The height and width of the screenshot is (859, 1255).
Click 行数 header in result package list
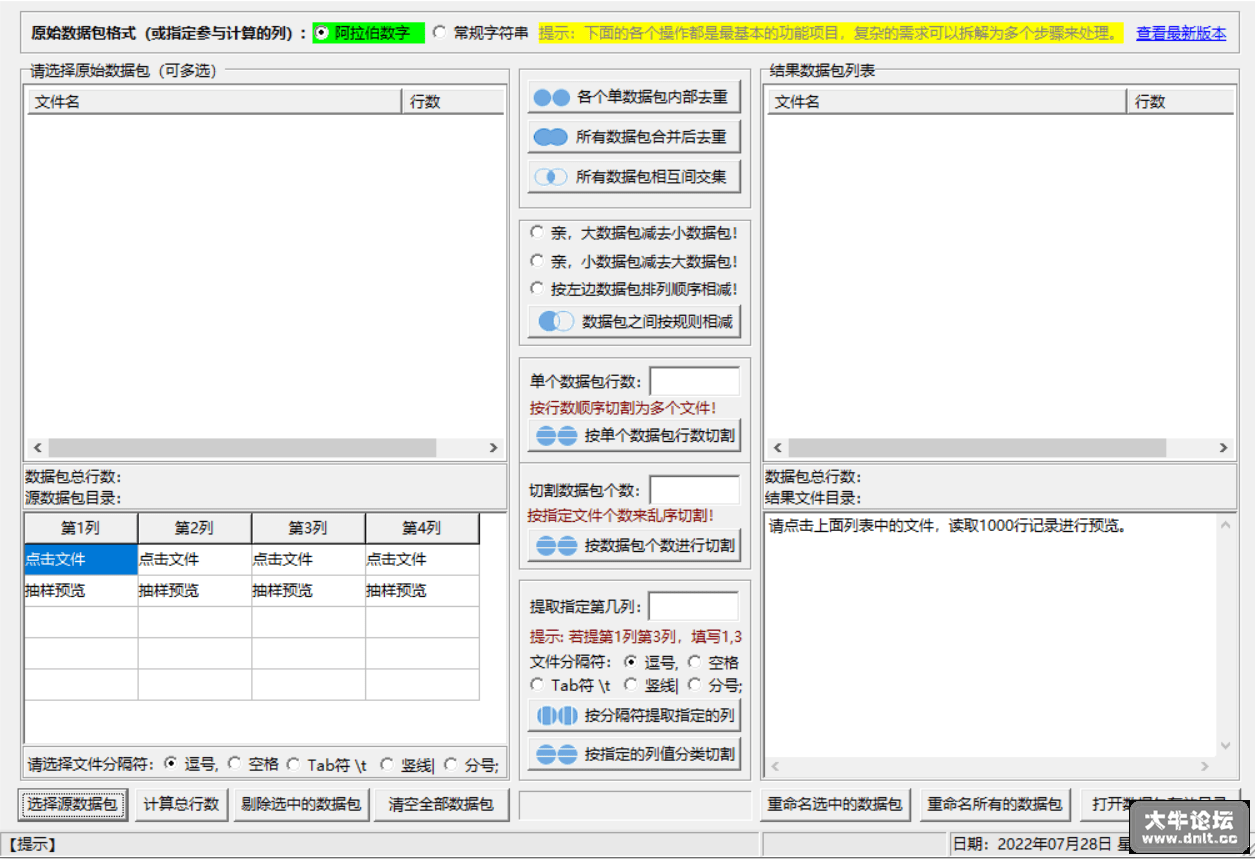pos(1181,101)
